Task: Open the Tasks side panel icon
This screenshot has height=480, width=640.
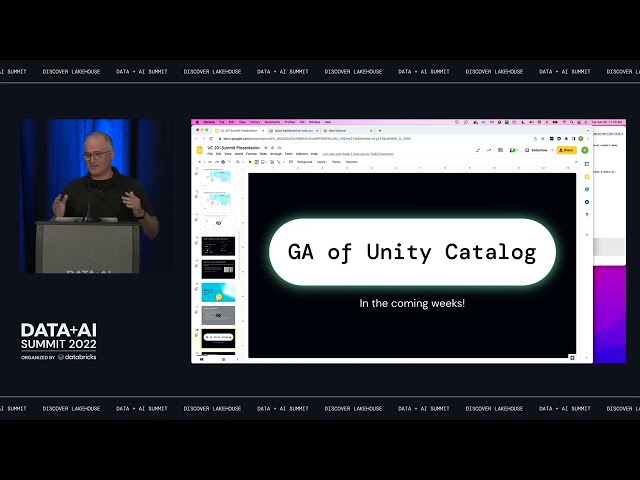Action: click(x=587, y=189)
